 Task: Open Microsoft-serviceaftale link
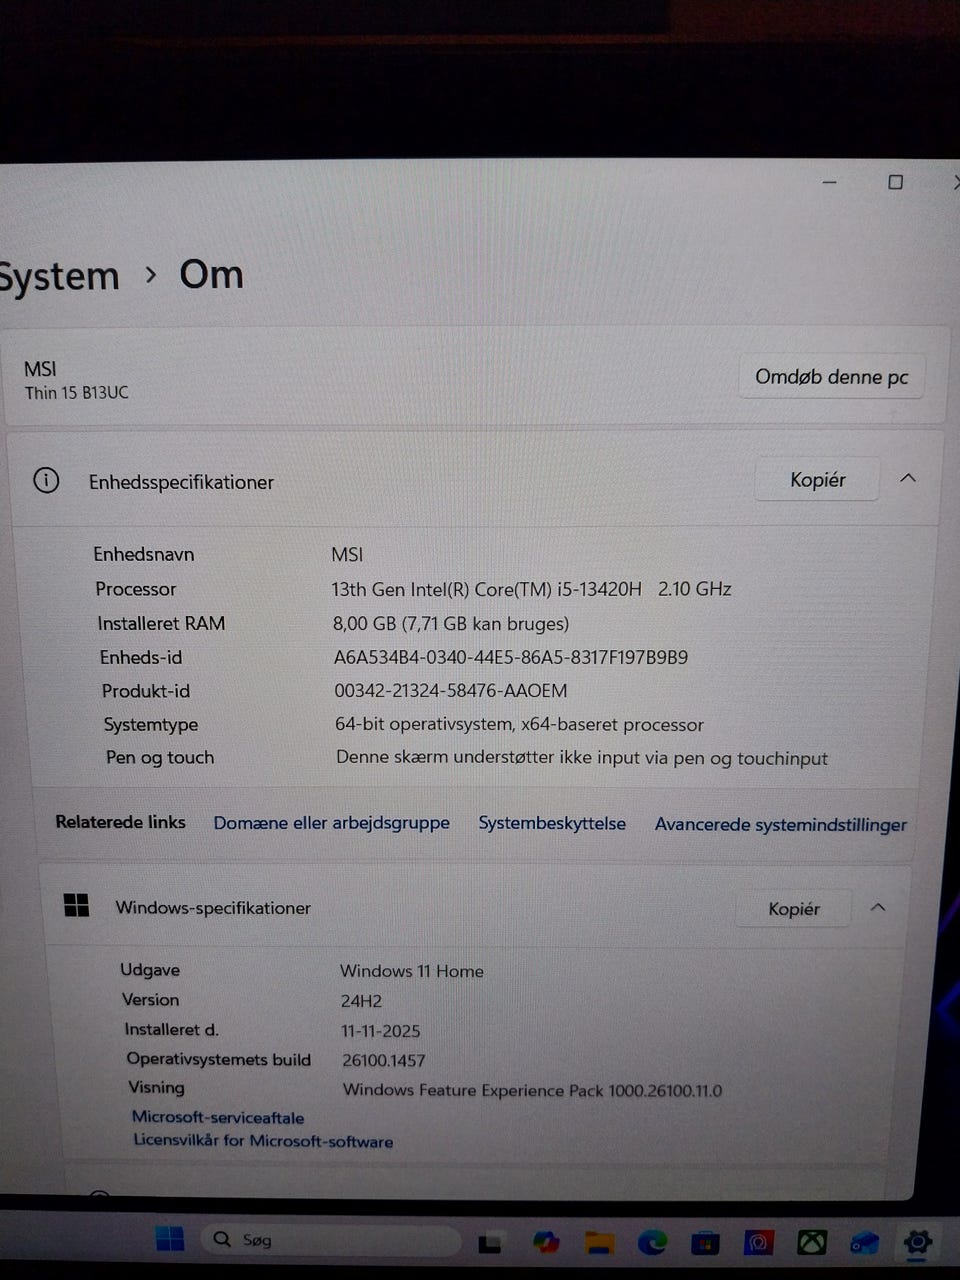pyautogui.click(x=218, y=1117)
